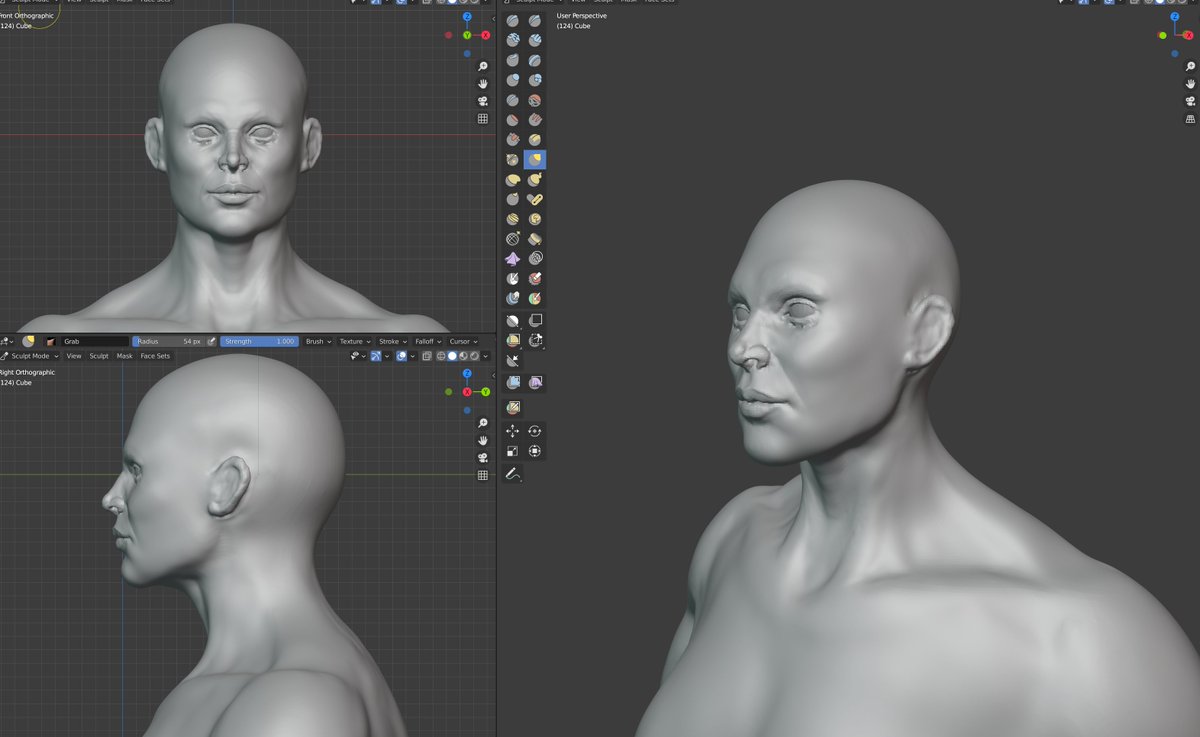Viewport: 1200px width, 737px height.
Task: Toggle X-ray in Right Orthographic viewport header
Action: click(427, 356)
